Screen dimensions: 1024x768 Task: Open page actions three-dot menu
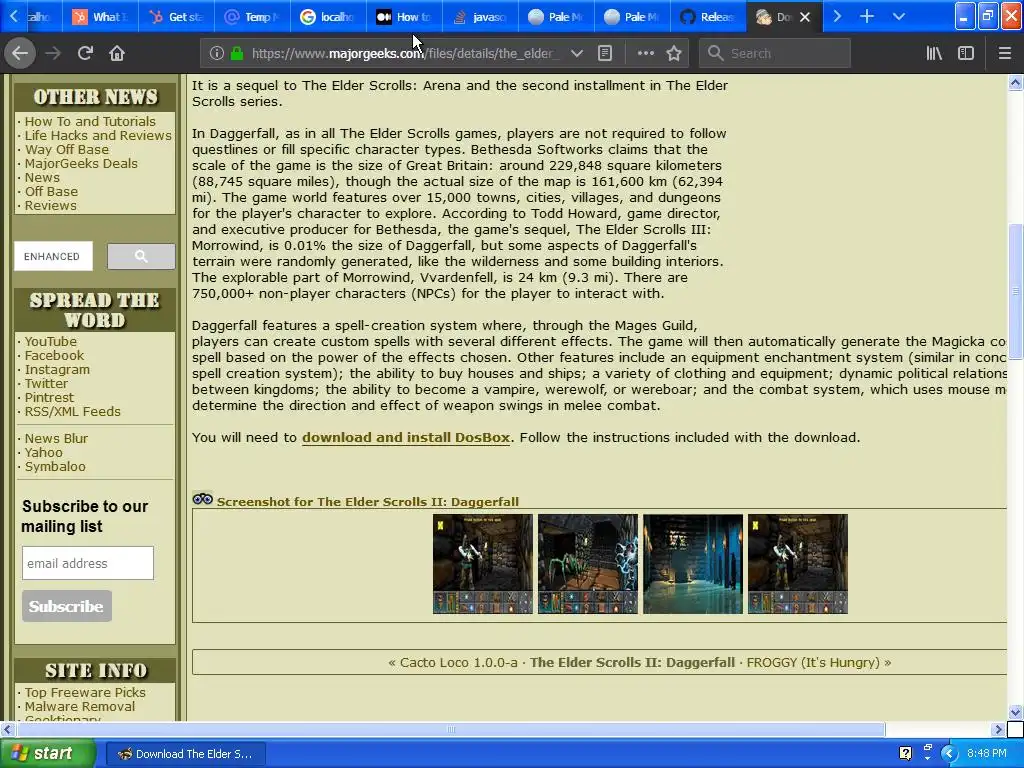(x=645, y=54)
